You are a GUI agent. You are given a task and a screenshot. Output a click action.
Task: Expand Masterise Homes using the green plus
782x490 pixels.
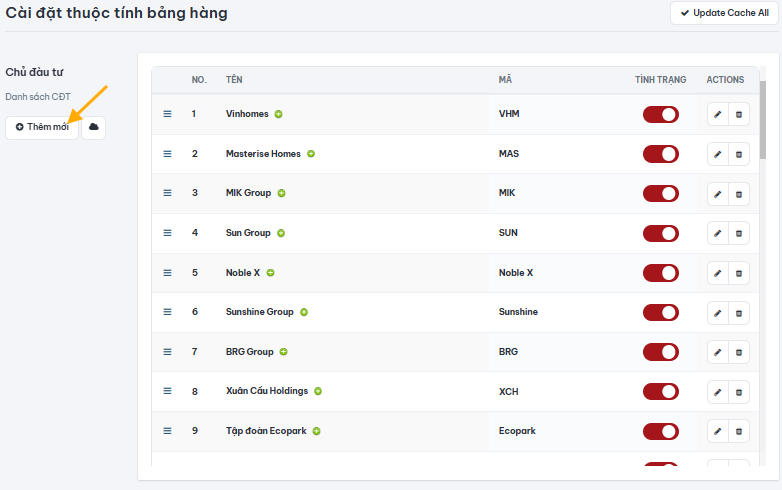point(311,154)
